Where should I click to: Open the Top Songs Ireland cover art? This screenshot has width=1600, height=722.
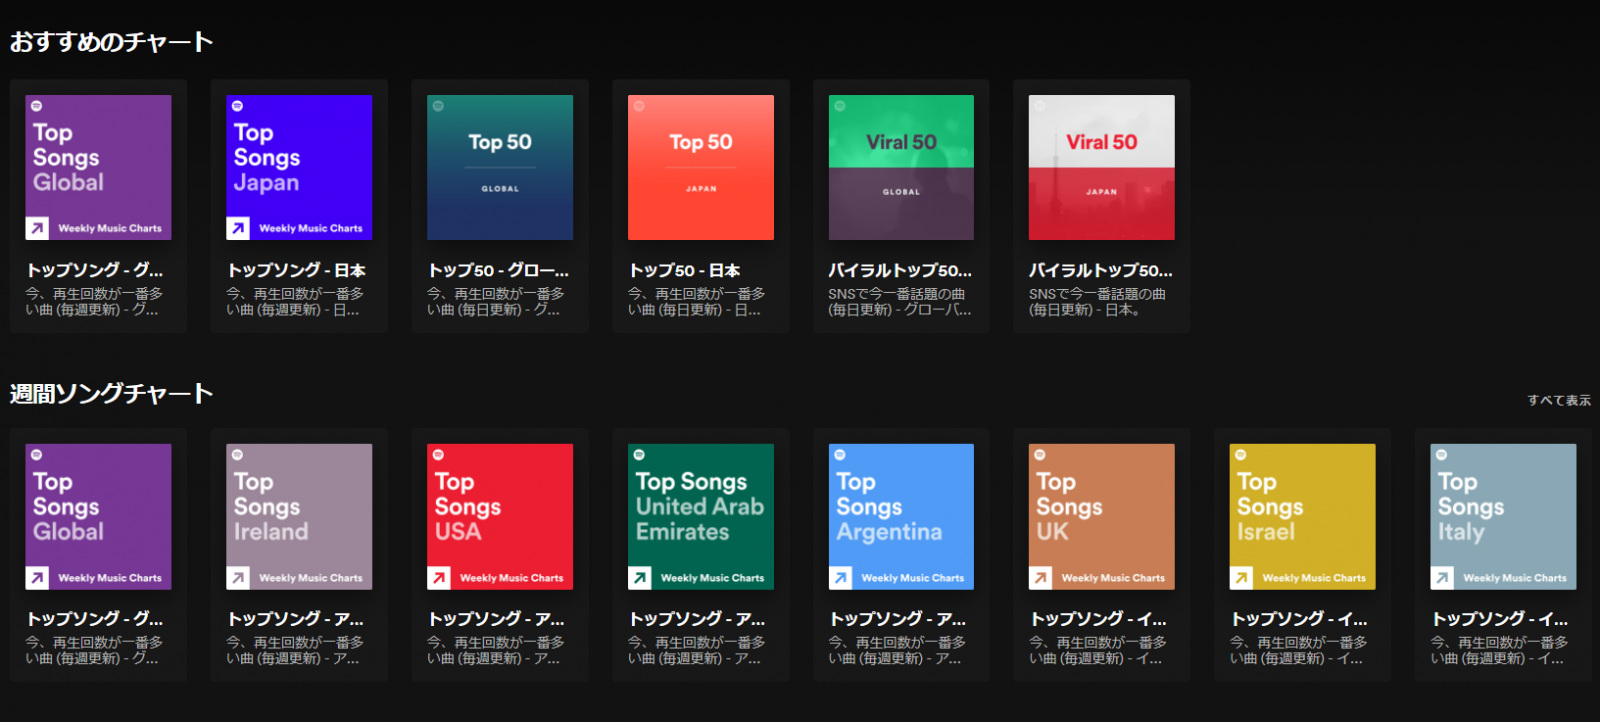pos(299,516)
